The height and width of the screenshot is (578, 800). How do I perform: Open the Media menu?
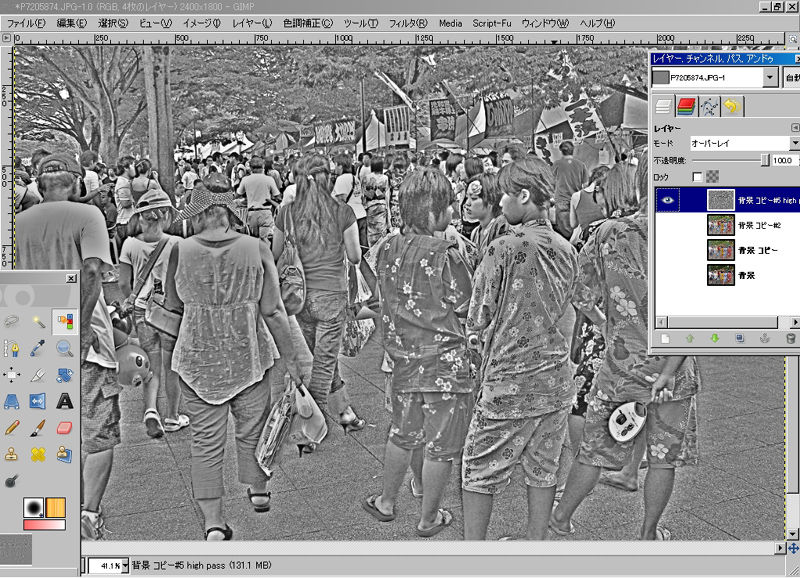(x=451, y=23)
